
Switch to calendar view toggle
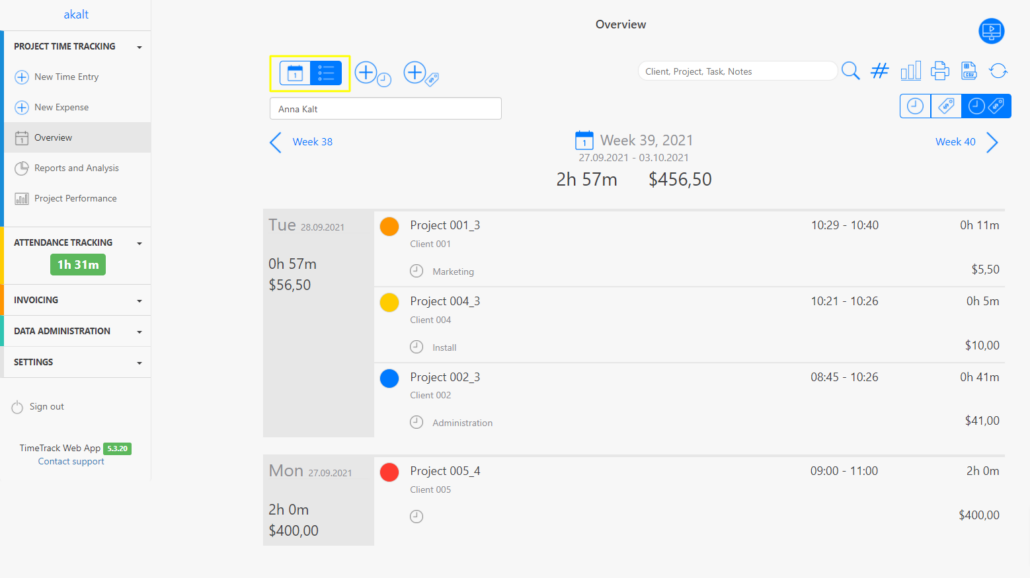pyautogui.click(x=295, y=73)
